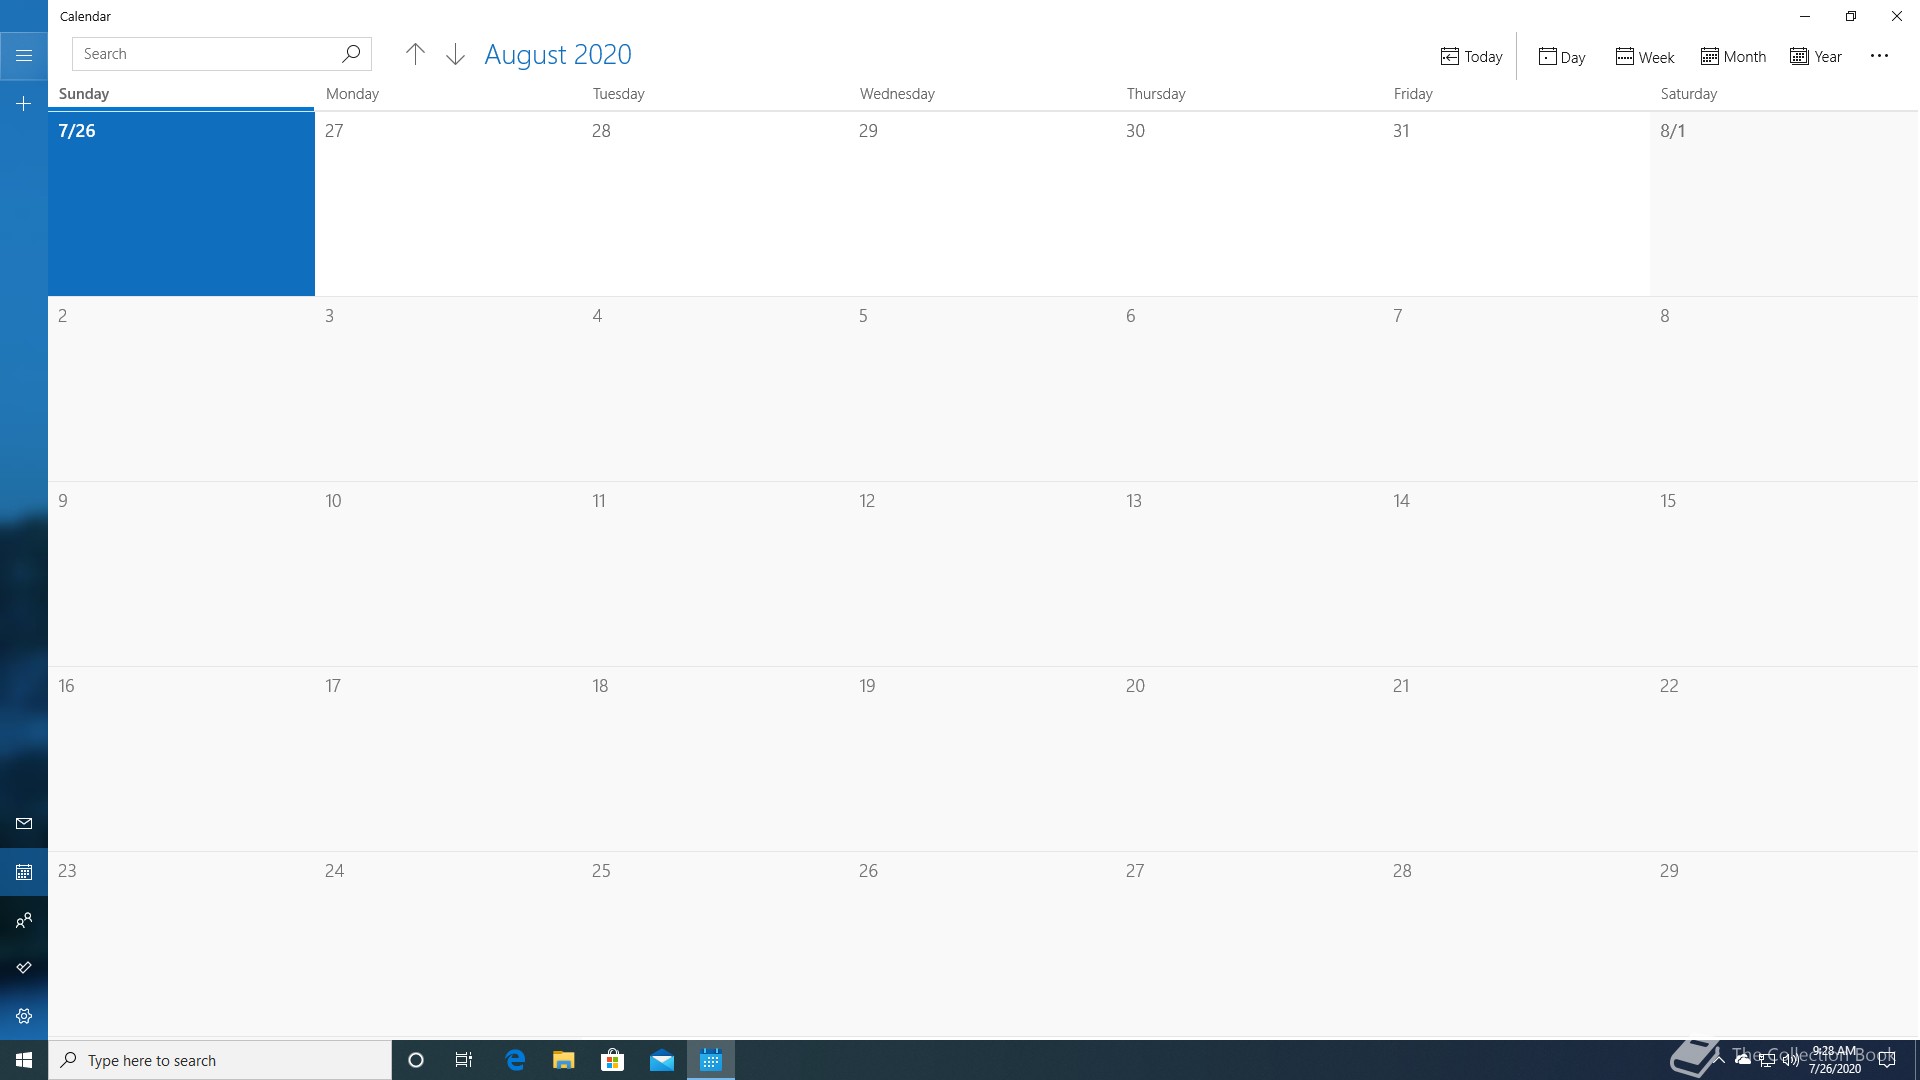
Task: Go to next month with down arrow
Action: (x=455, y=54)
